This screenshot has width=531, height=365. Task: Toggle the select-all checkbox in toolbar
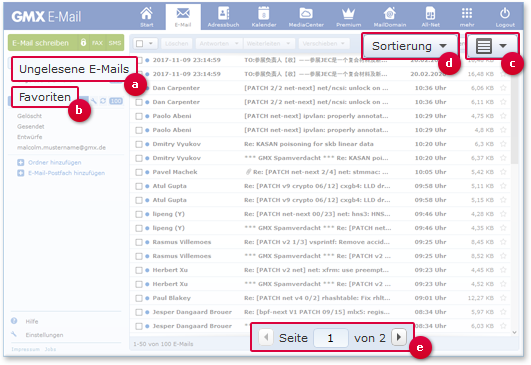(140, 43)
